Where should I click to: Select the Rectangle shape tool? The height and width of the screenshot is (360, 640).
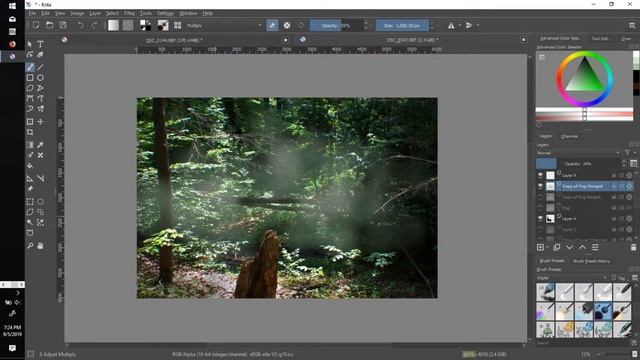click(x=30, y=78)
